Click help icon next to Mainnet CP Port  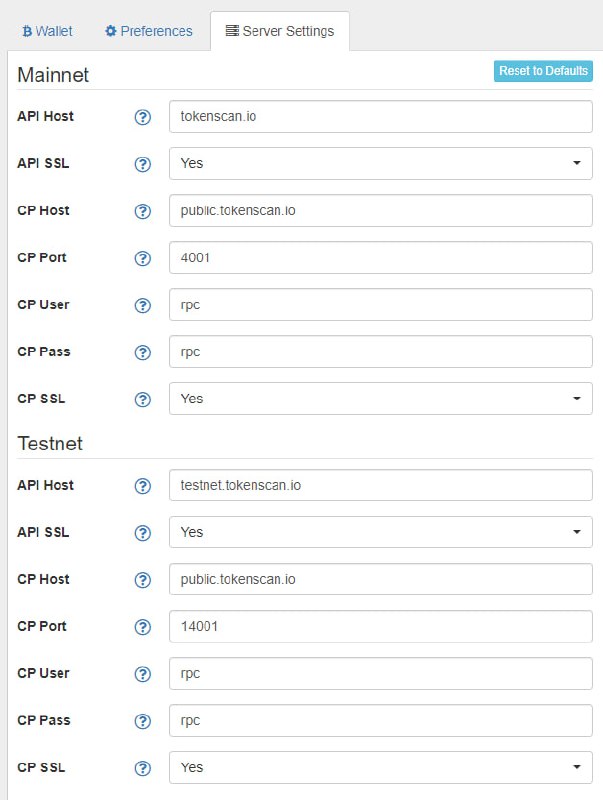pos(142,259)
